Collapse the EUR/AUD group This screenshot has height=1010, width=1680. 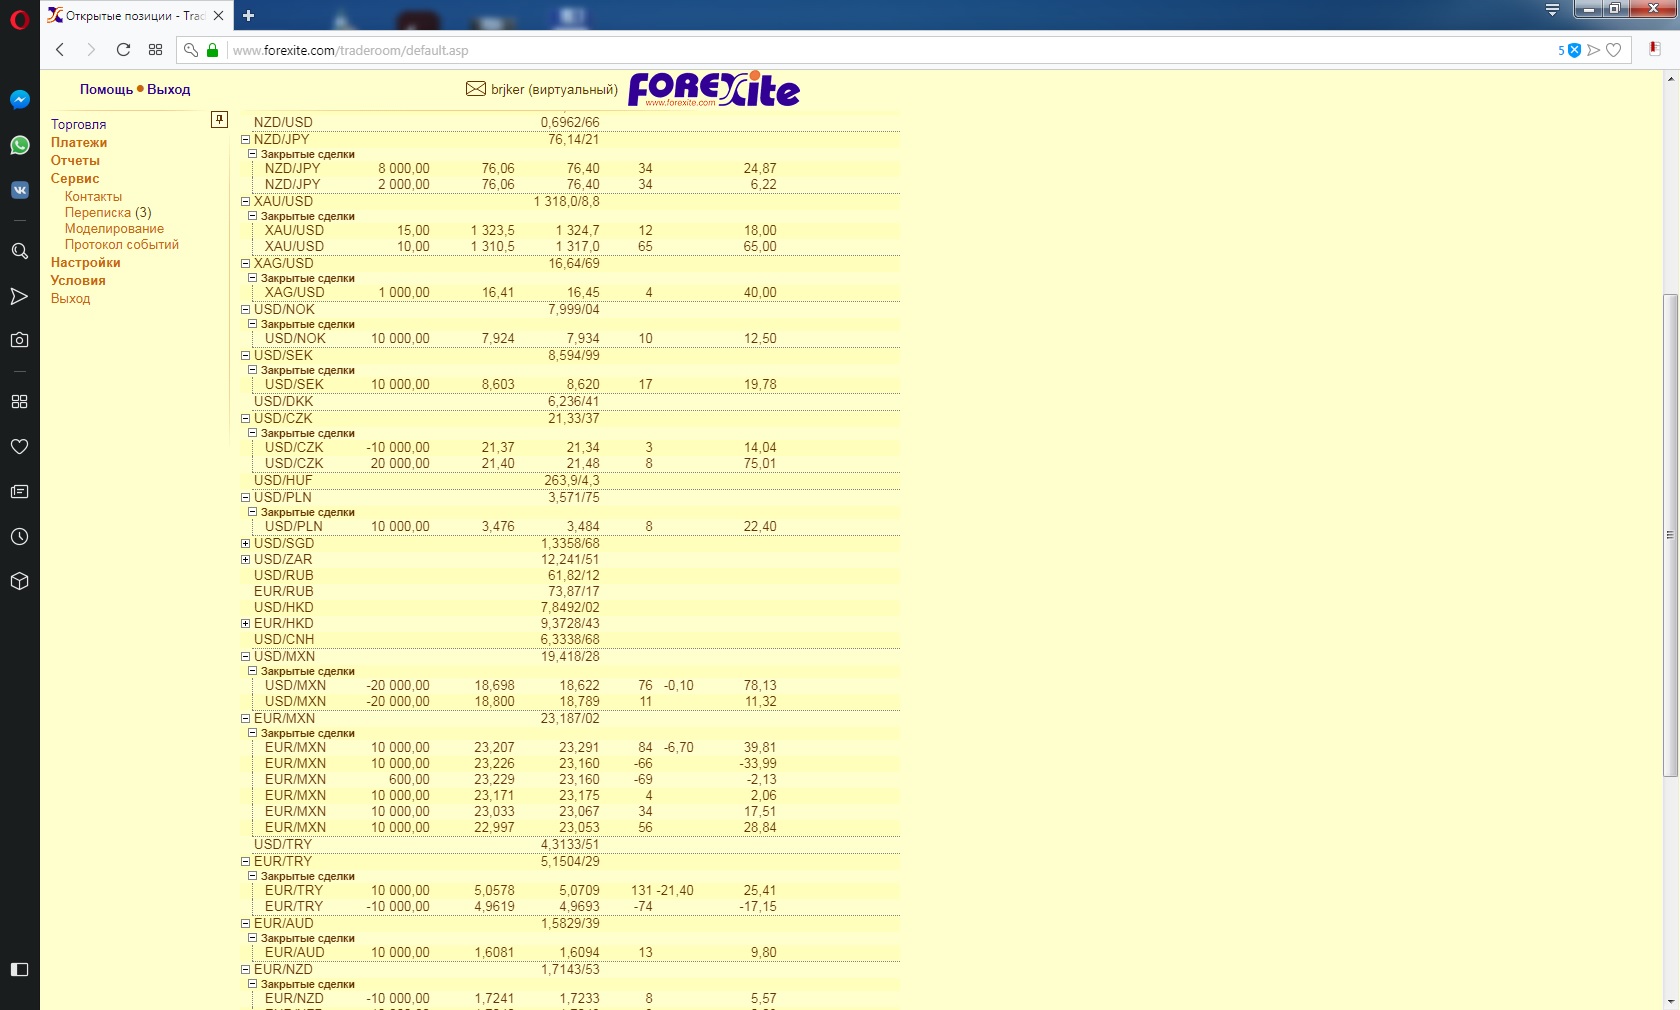(245, 924)
